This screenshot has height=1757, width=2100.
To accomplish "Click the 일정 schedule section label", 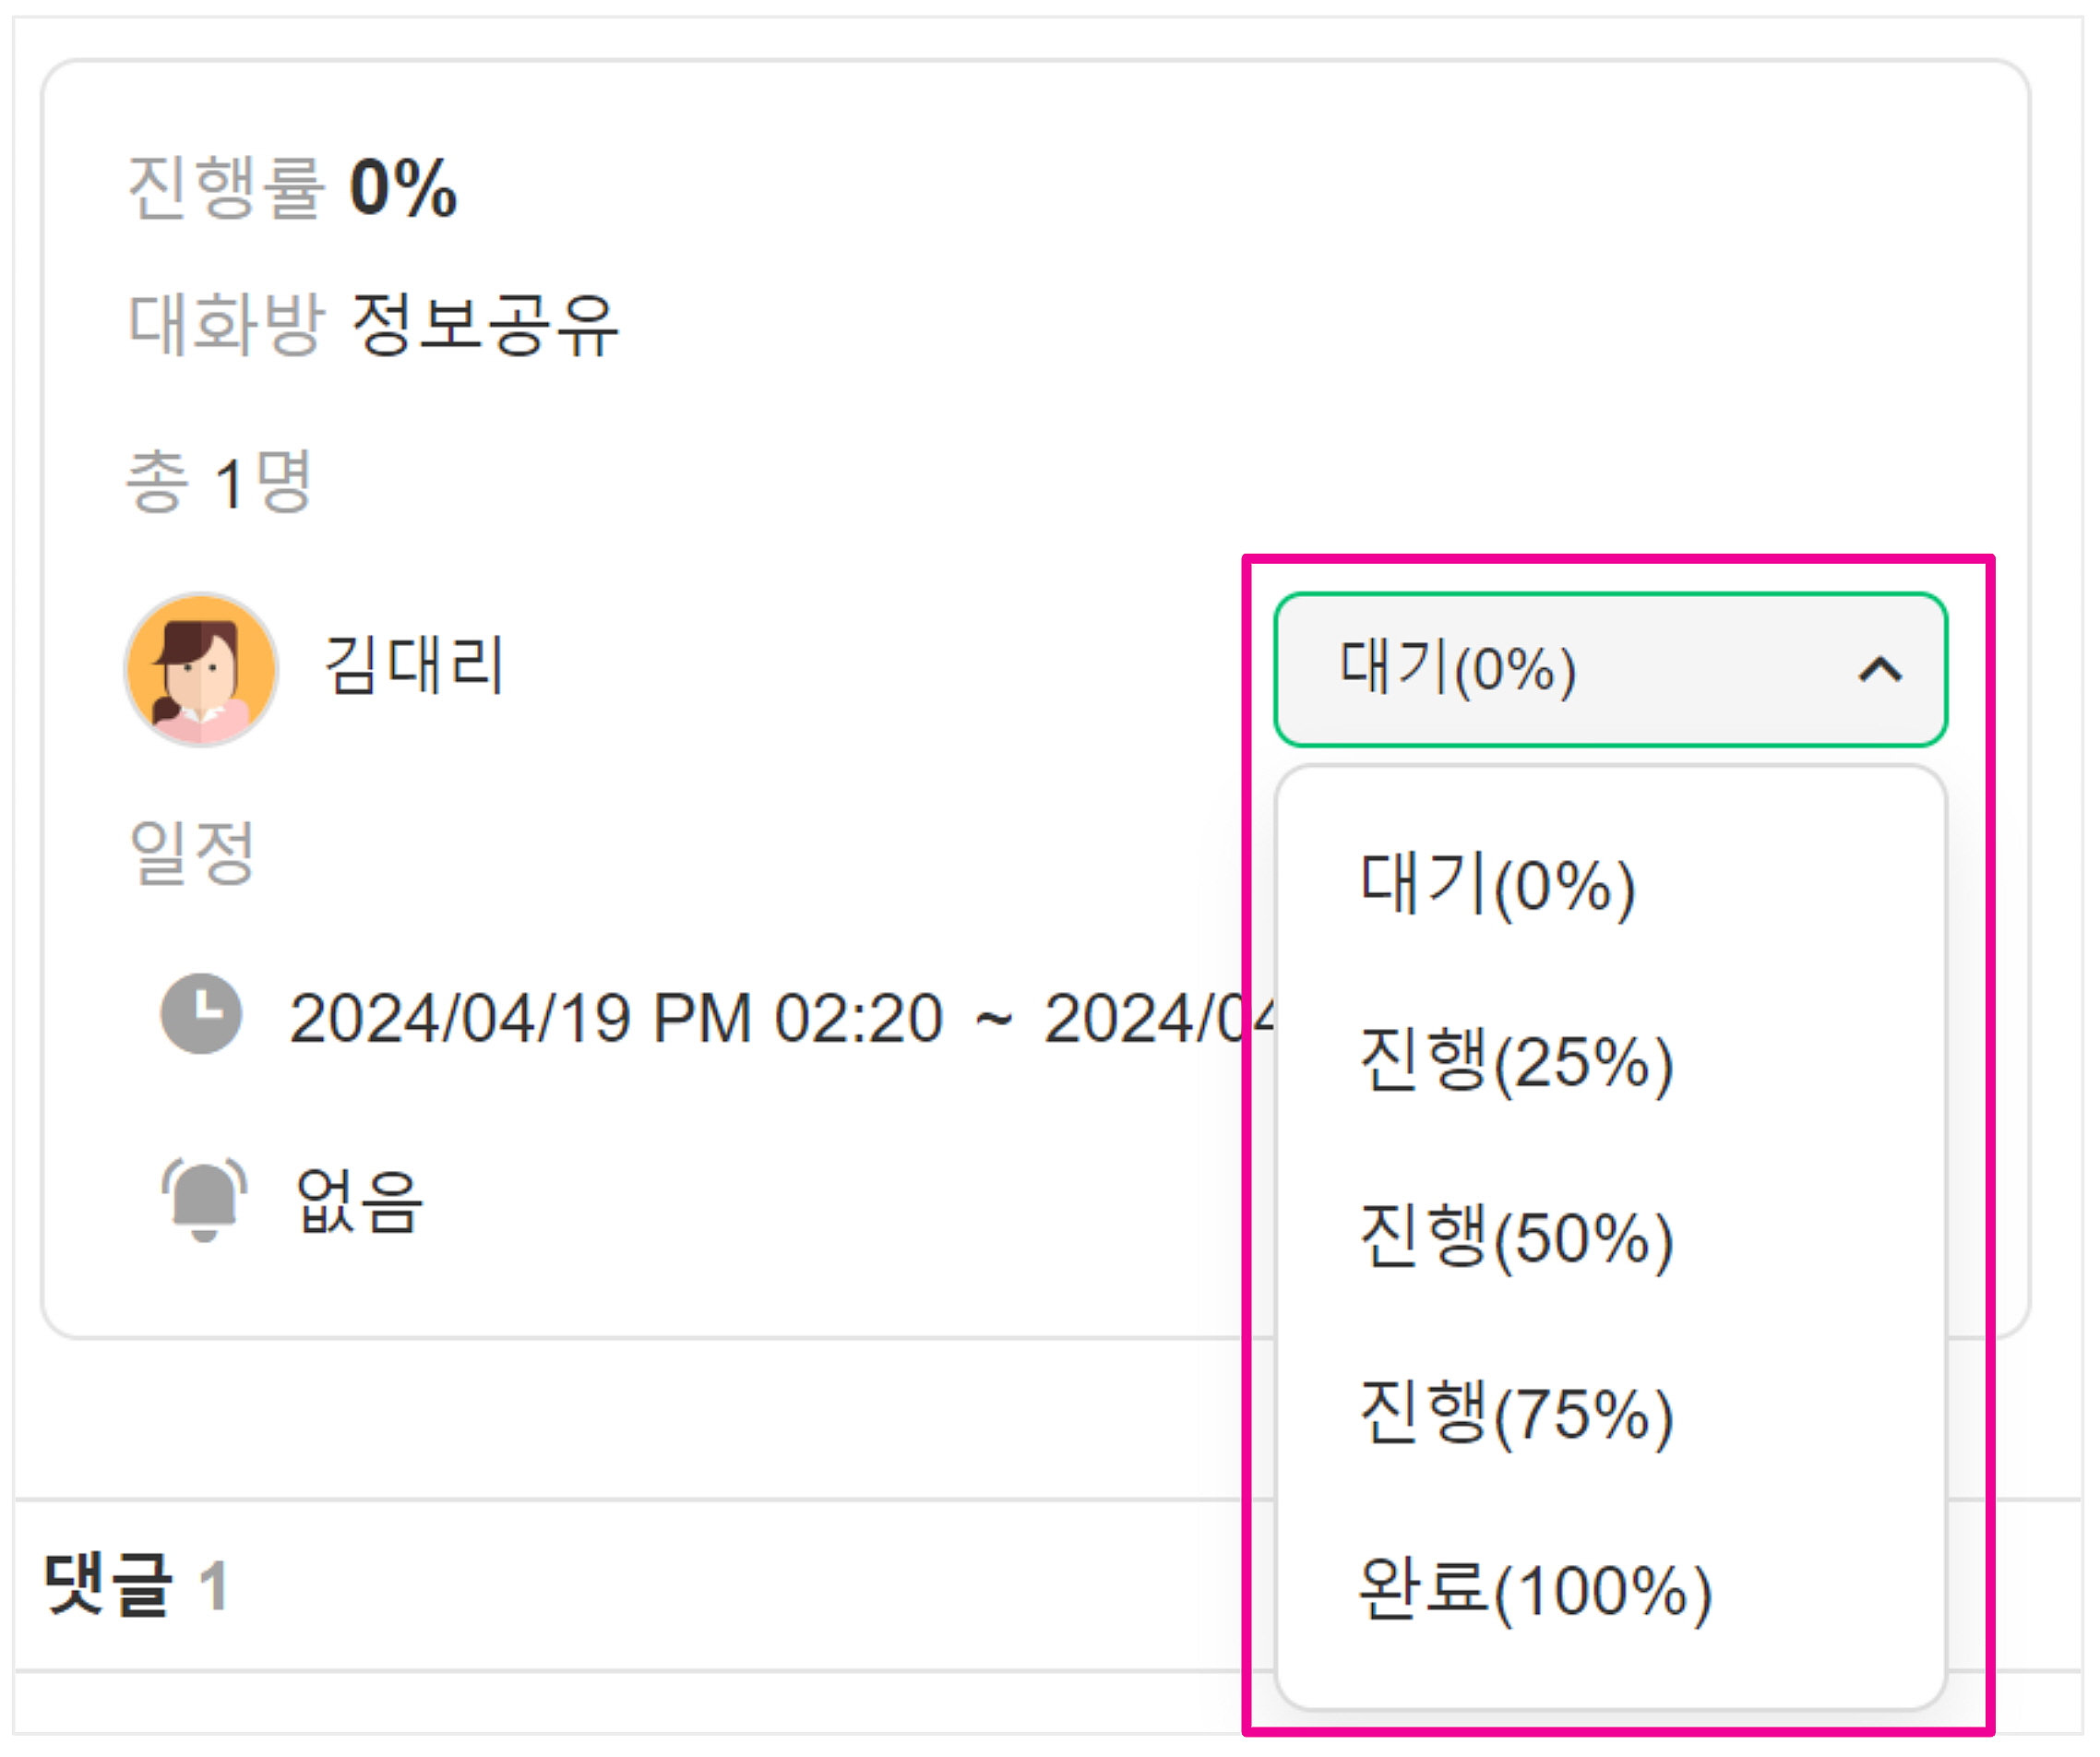I will [192, 853].
